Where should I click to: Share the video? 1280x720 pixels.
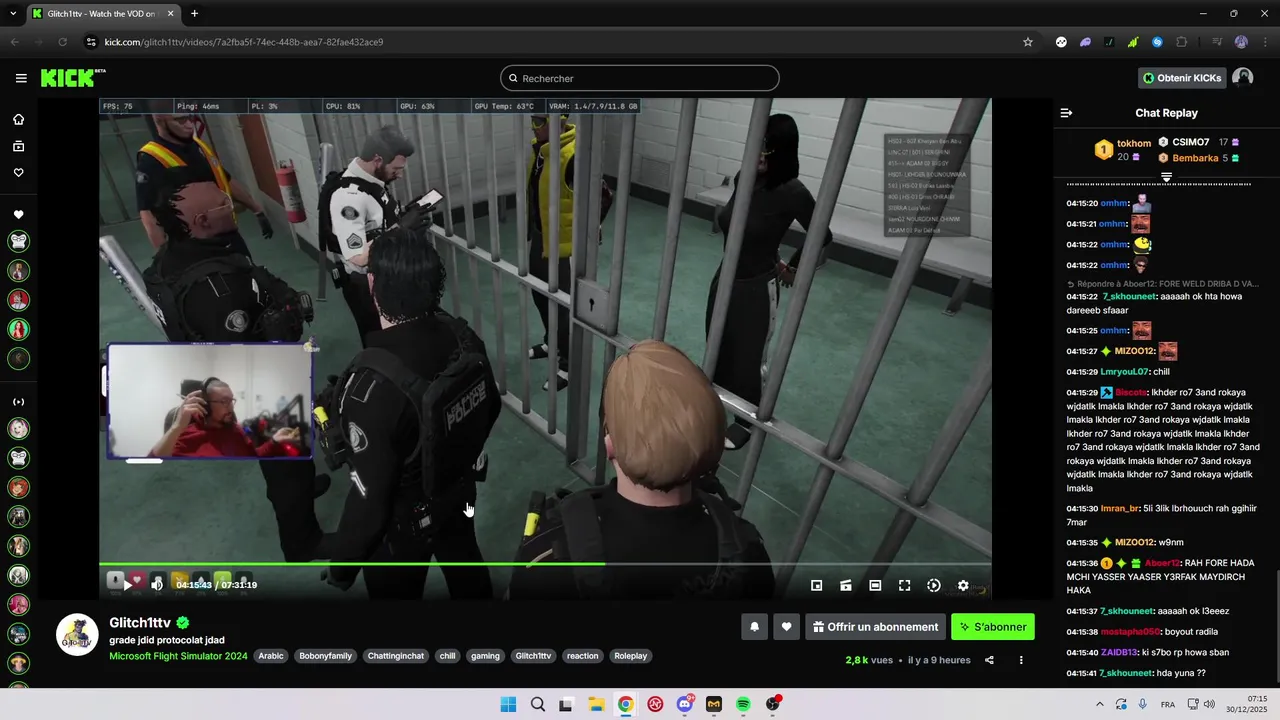coord(989,660)
